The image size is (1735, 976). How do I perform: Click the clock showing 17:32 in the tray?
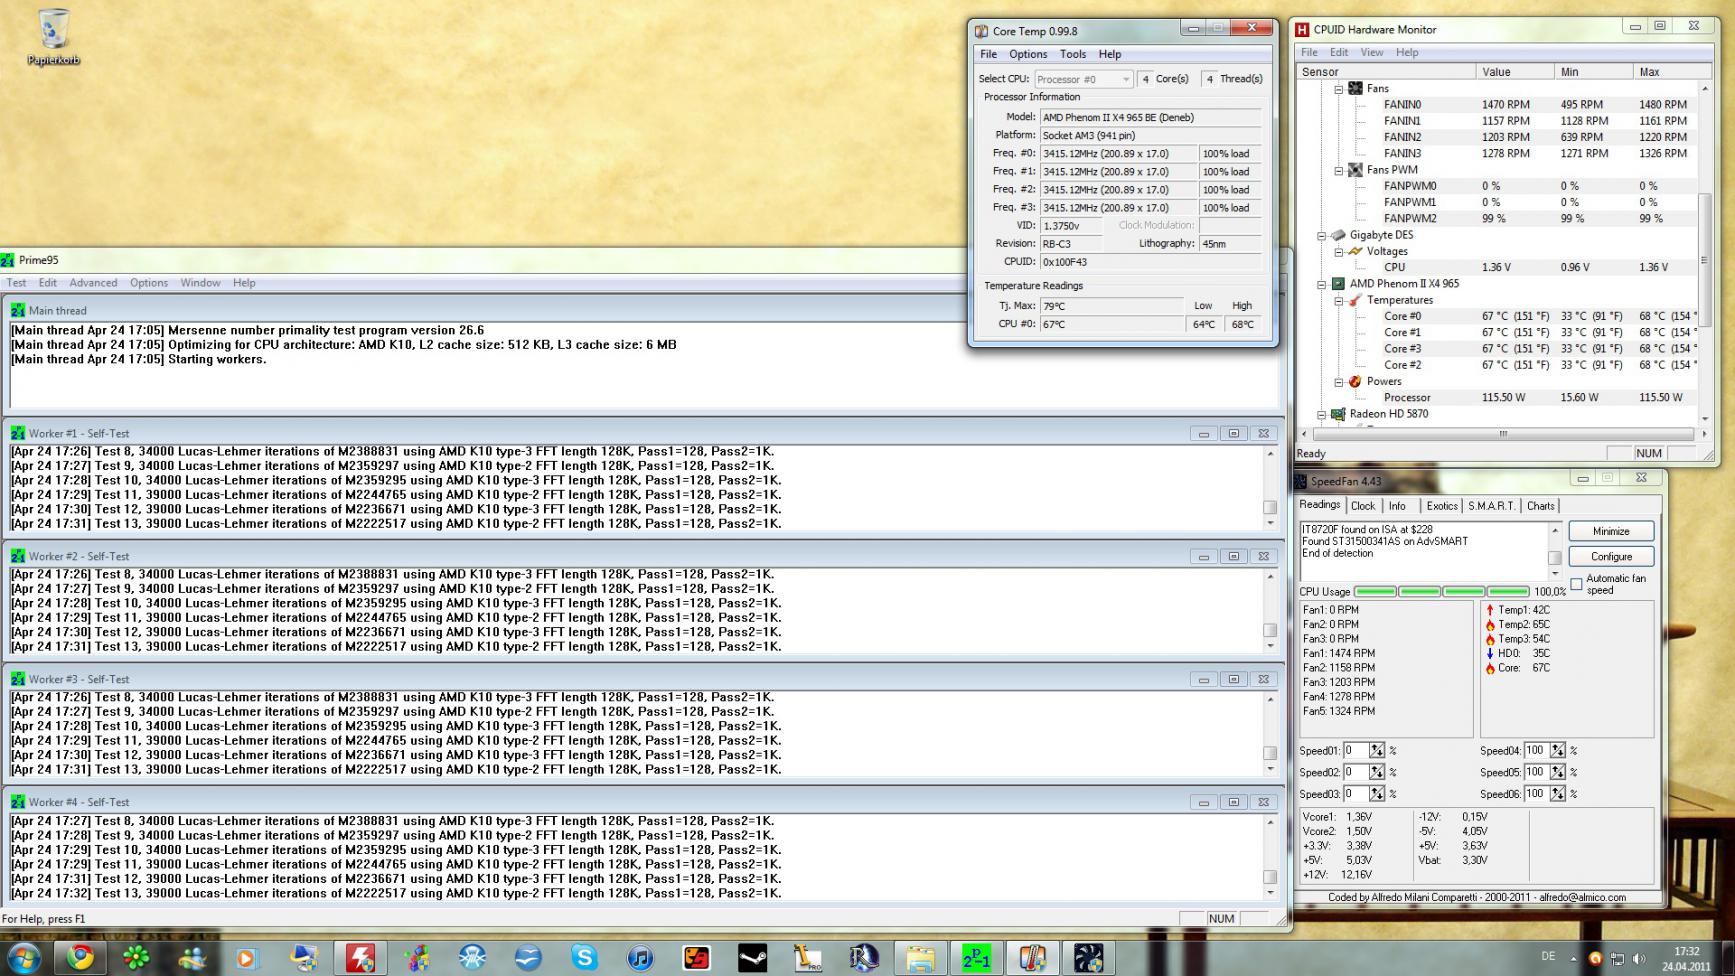pos(1686,952)
